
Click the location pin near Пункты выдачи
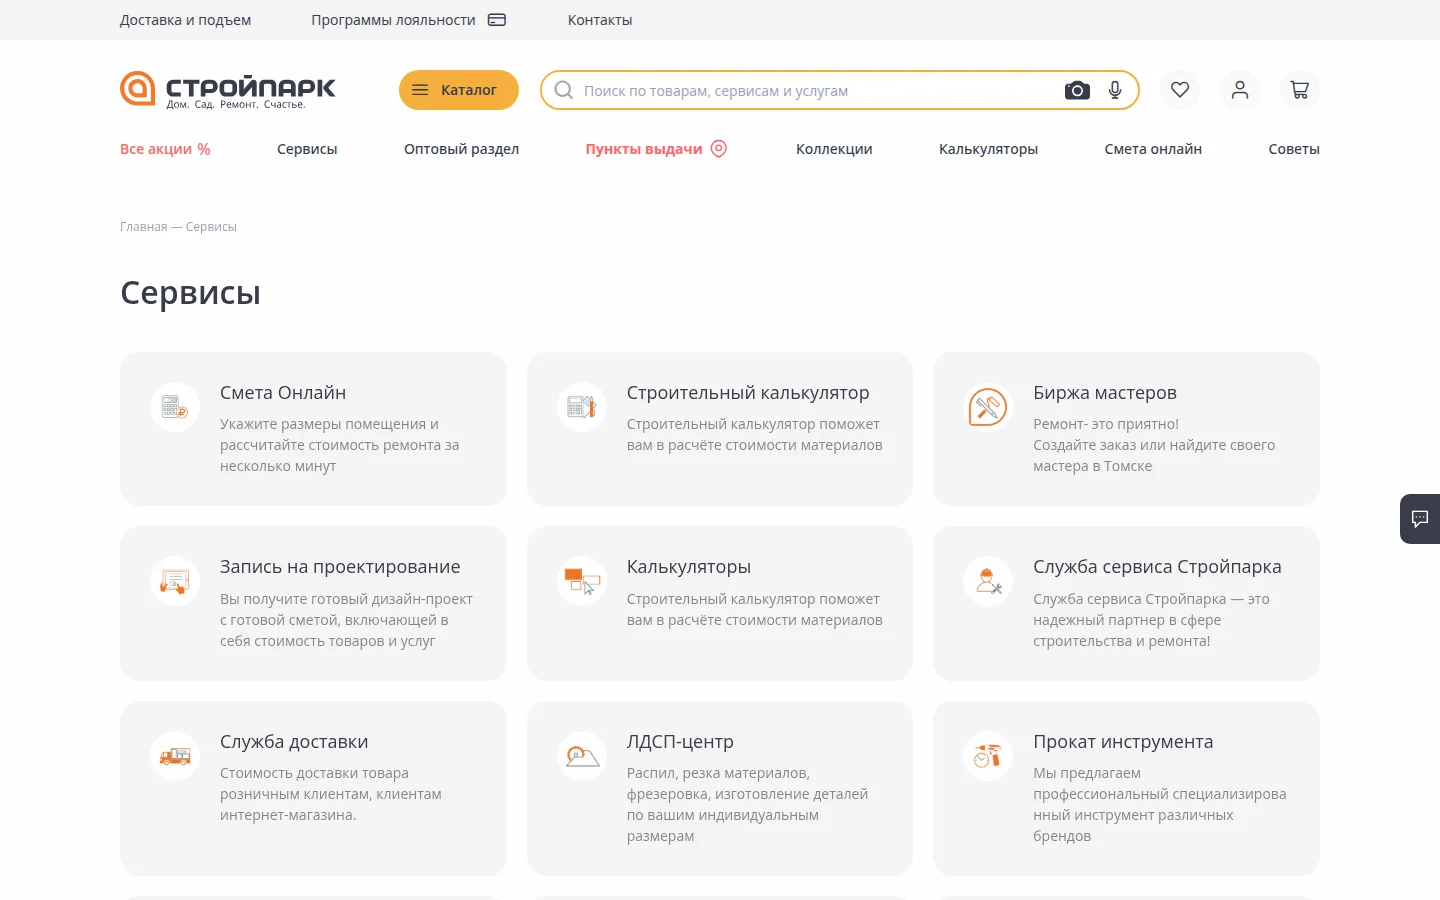tap(719, 148)
